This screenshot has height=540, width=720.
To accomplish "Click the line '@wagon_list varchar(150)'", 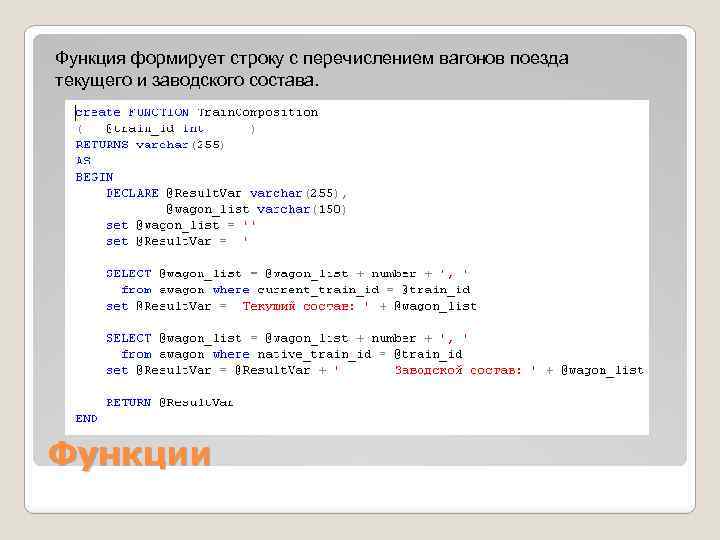I will coord(256,209).
